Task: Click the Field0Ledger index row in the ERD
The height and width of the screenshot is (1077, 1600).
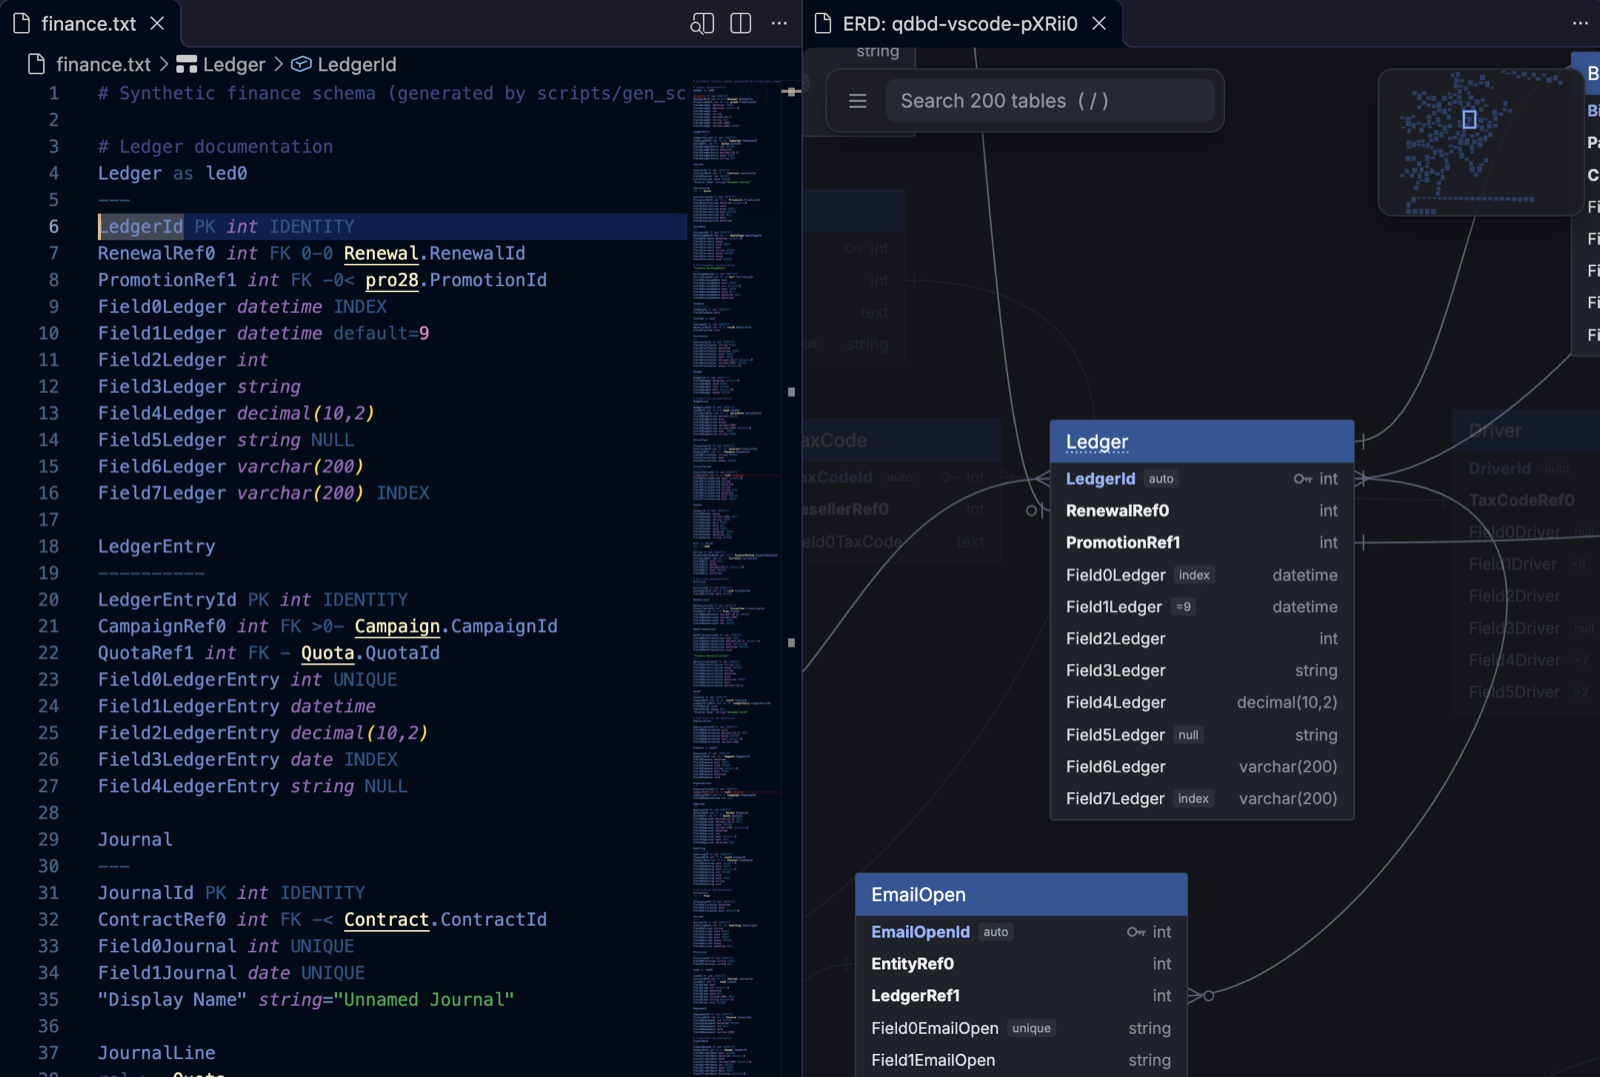Action: pyautogui.click(x=1202, y=575)
